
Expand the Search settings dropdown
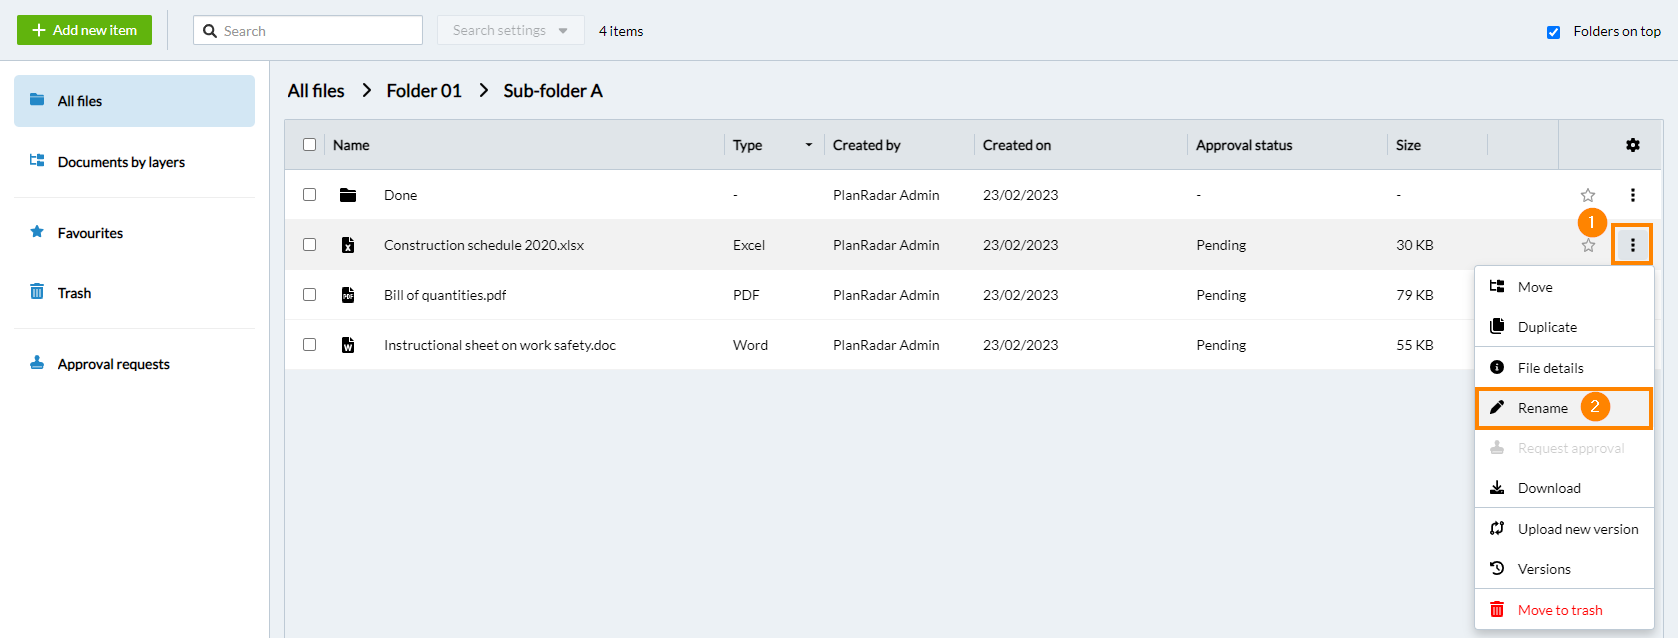point(510,31)
